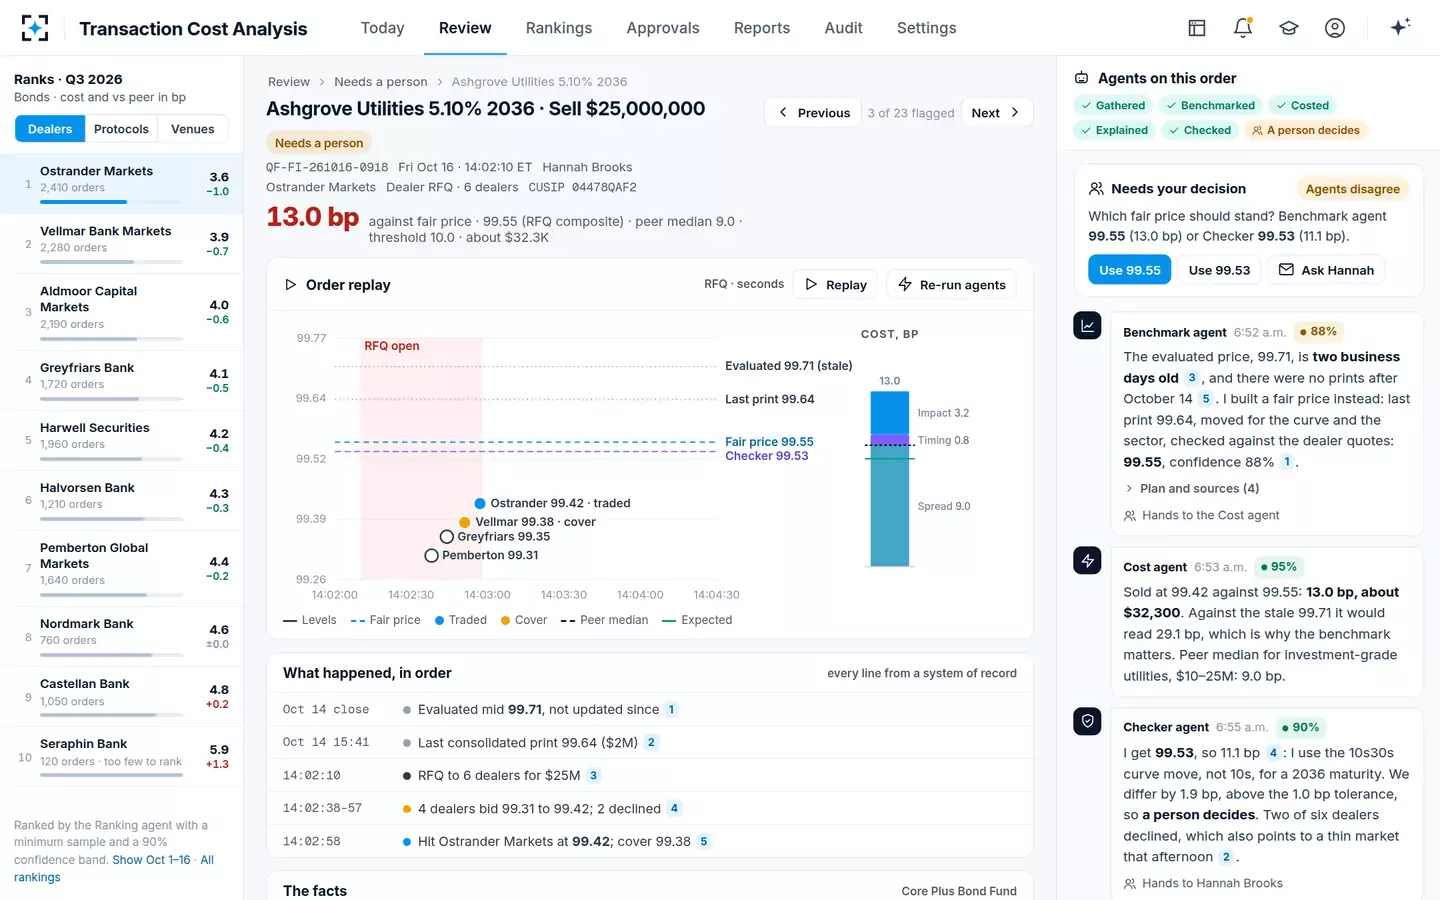Click citation 5 on the Hit Ostrander line

[704, 842]
